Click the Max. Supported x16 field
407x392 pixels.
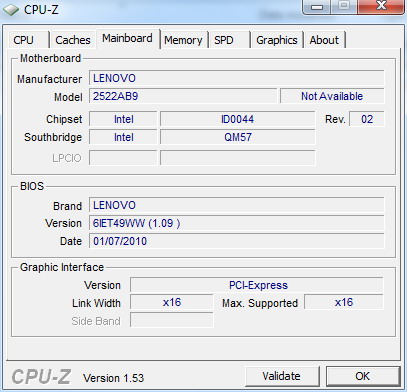[x=344, y=302]
